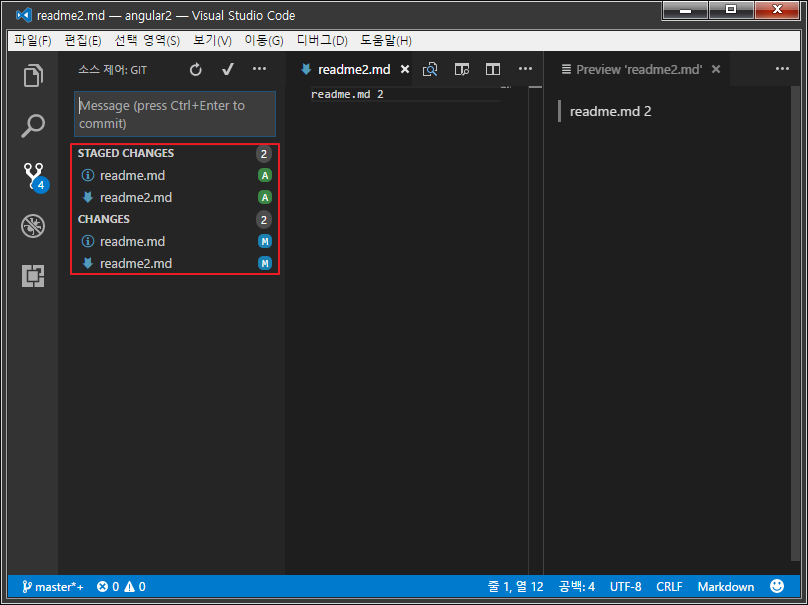Open the Extensions view in activity bar
The width and height of the screenshot is (808, 605).
(33, 276)
